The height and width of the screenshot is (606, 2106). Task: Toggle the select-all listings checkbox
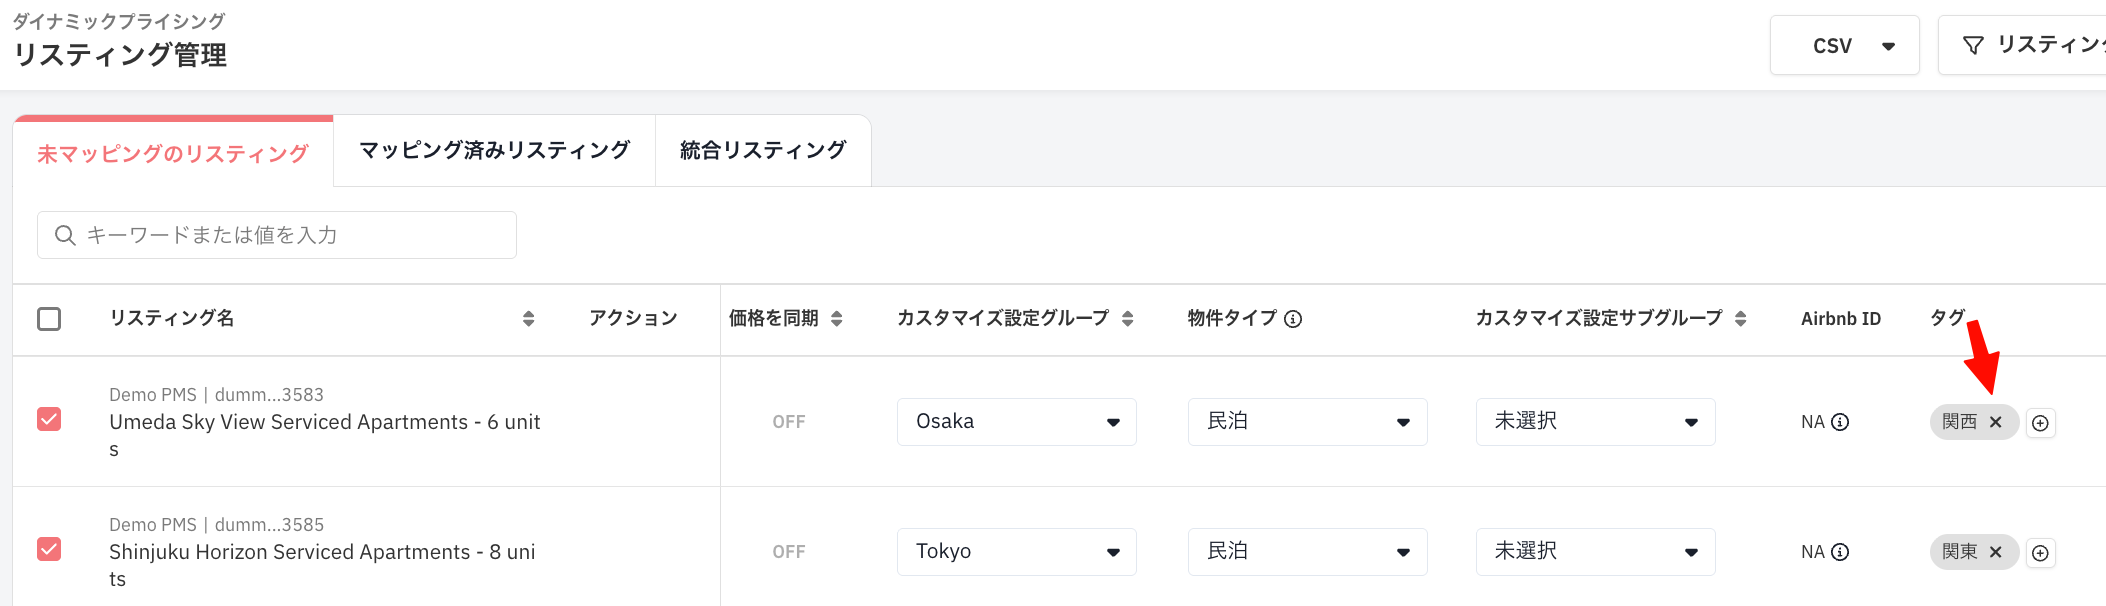(49, 319)
